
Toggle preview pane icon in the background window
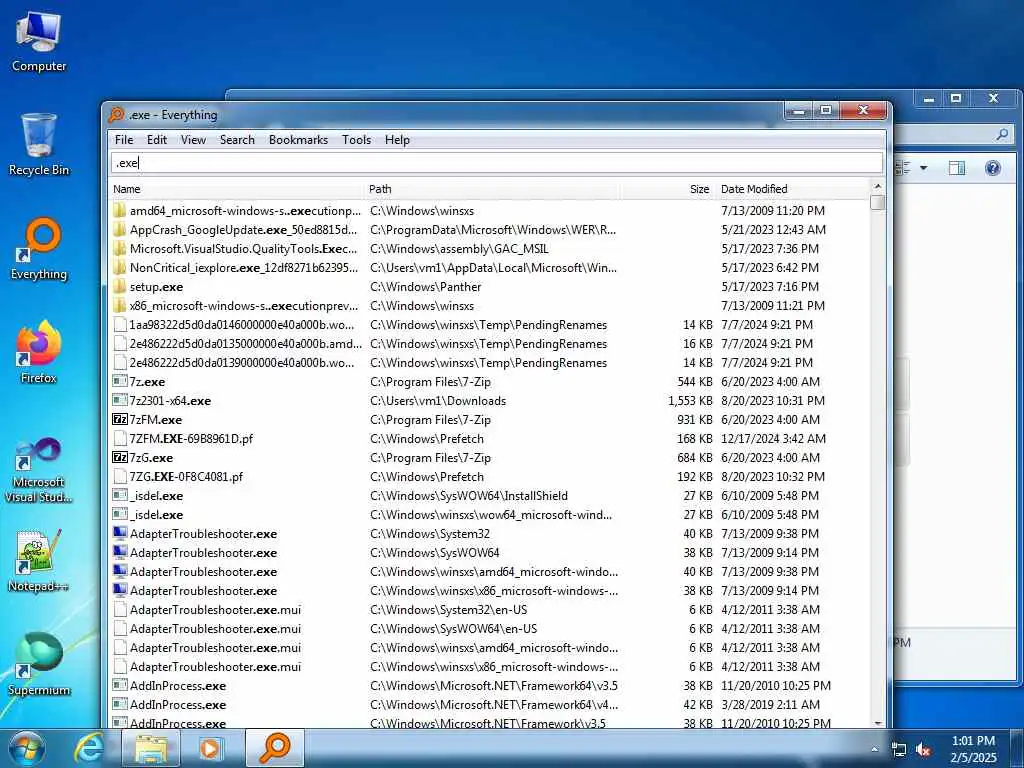coord(957,168)
